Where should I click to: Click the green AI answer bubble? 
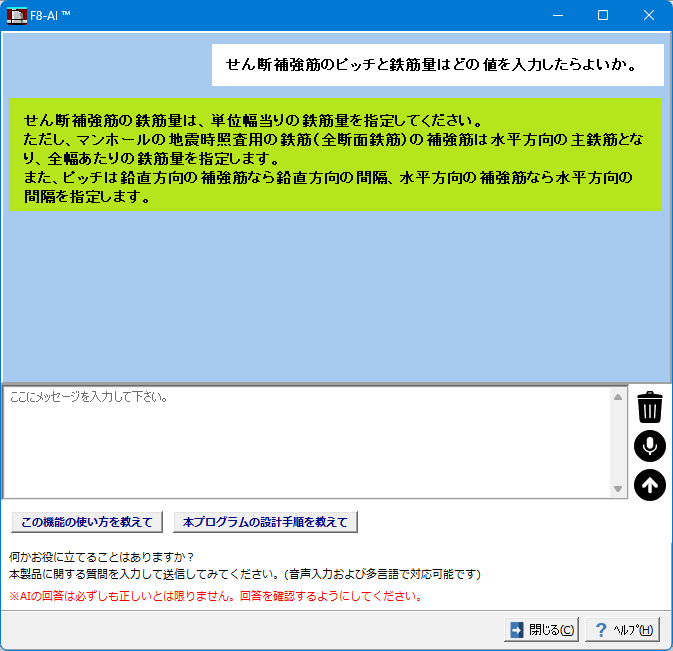[335, 154]
